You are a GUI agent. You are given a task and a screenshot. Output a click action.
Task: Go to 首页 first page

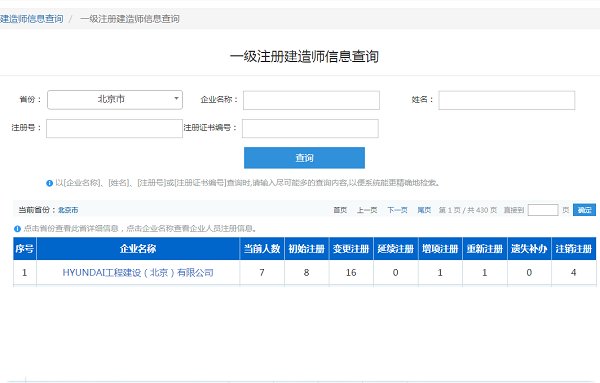[340, 210]
